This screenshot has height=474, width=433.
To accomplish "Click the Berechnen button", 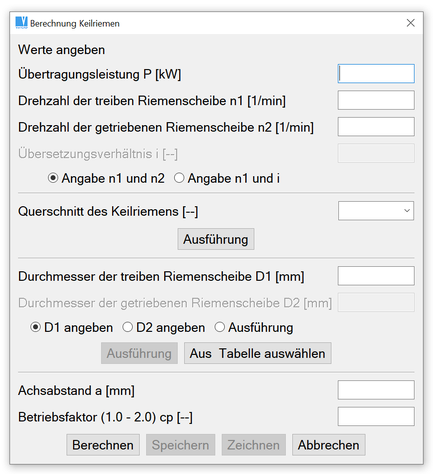I will (103, 445).
